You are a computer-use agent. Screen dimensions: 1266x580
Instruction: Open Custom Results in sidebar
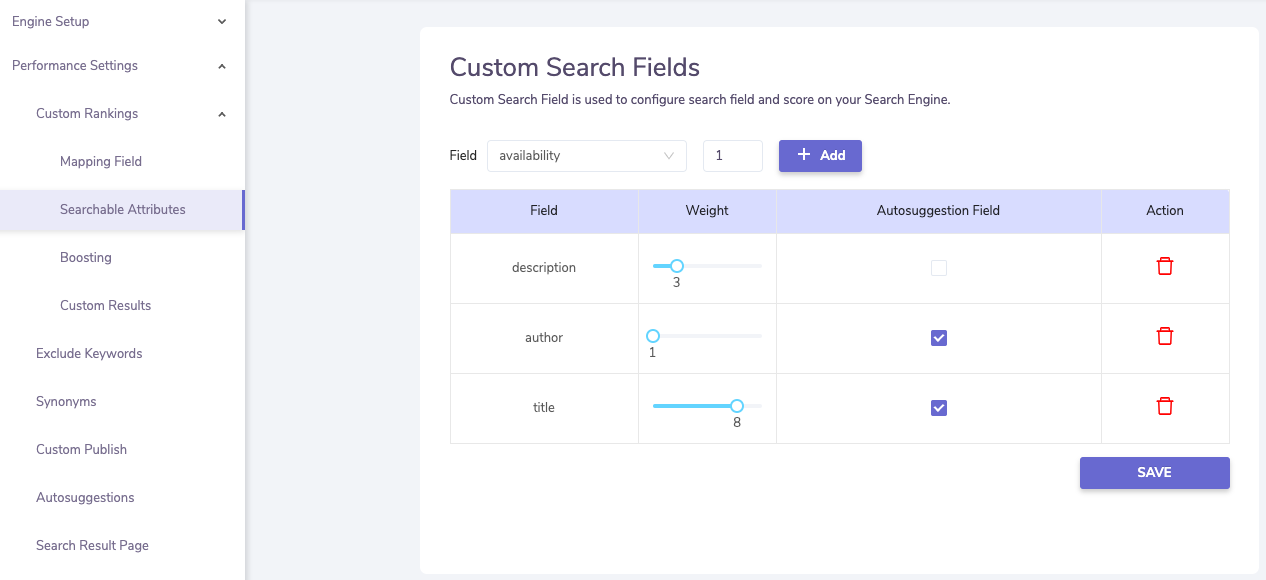click(105, 306)
